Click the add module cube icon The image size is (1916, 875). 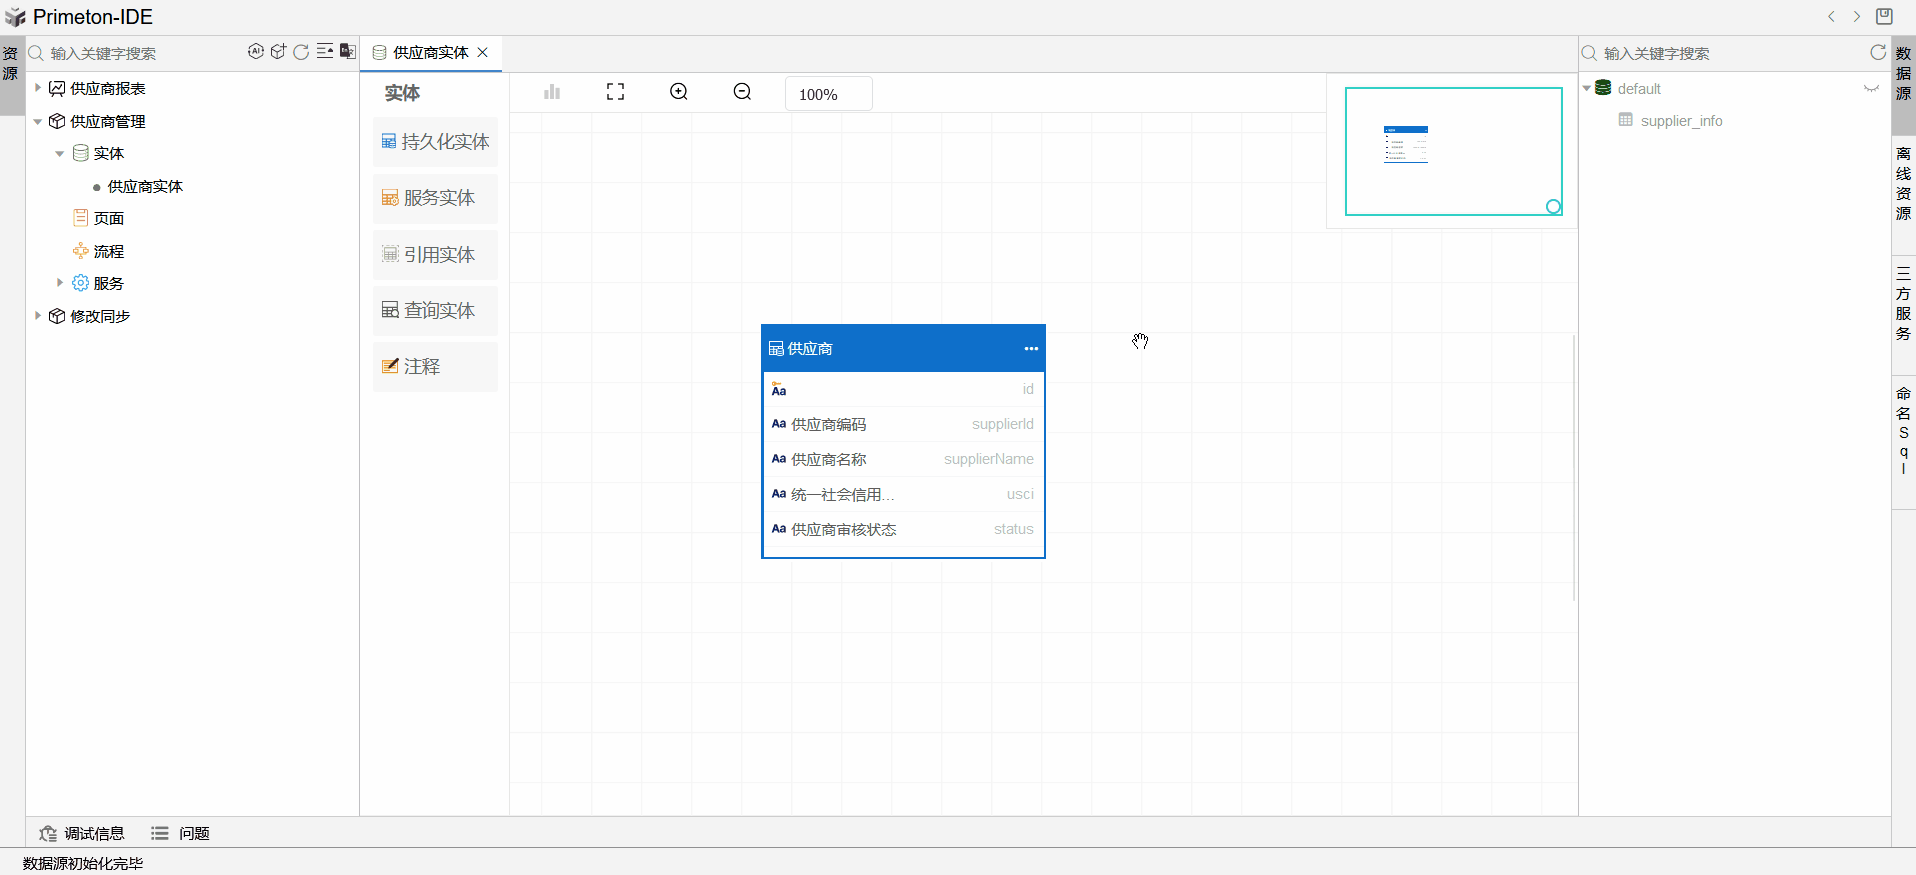pyautogui.click(x=278, y=52)
